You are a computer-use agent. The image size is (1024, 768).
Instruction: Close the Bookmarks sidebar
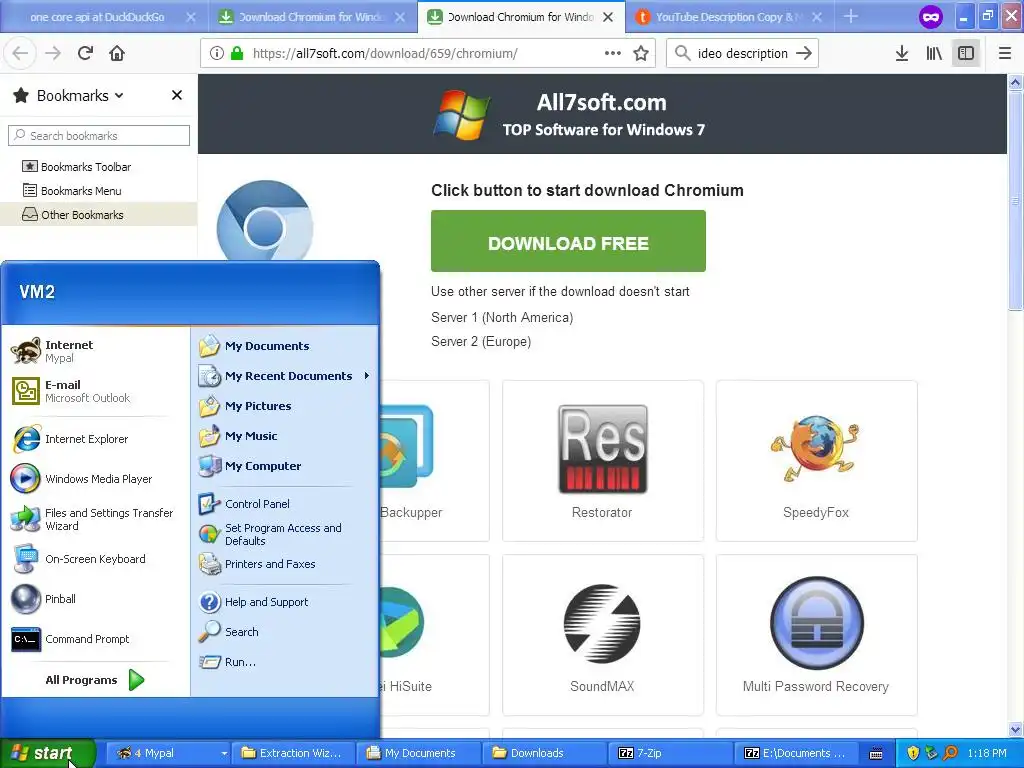[176, 95]
